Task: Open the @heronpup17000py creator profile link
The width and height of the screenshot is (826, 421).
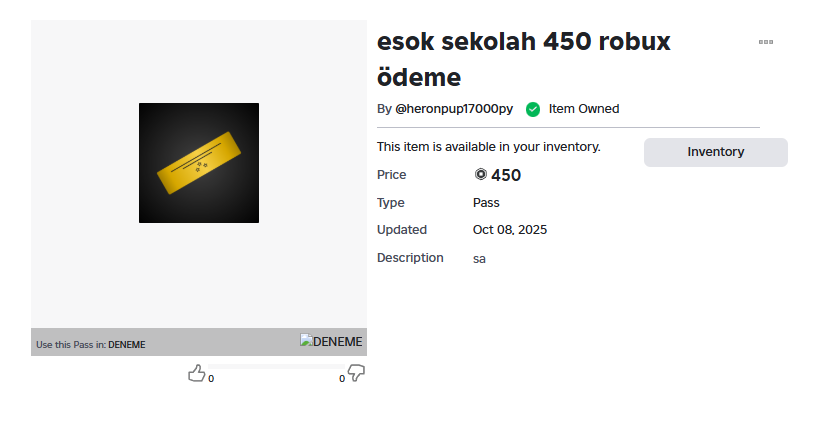Action: (x=453, y=109)
